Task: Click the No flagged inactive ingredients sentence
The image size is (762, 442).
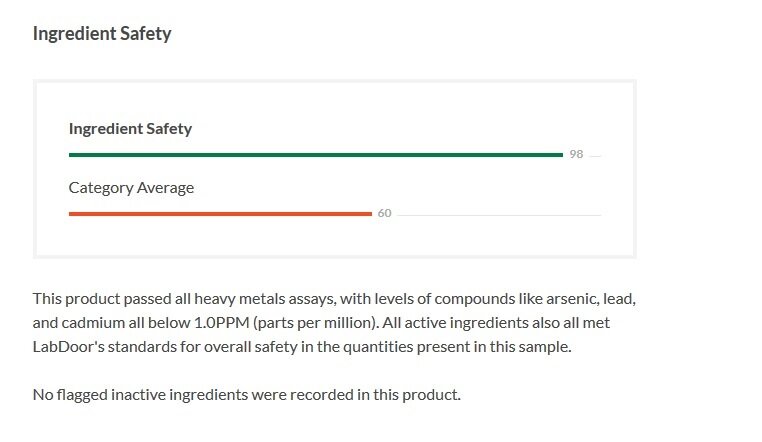Action: (246, 395)
